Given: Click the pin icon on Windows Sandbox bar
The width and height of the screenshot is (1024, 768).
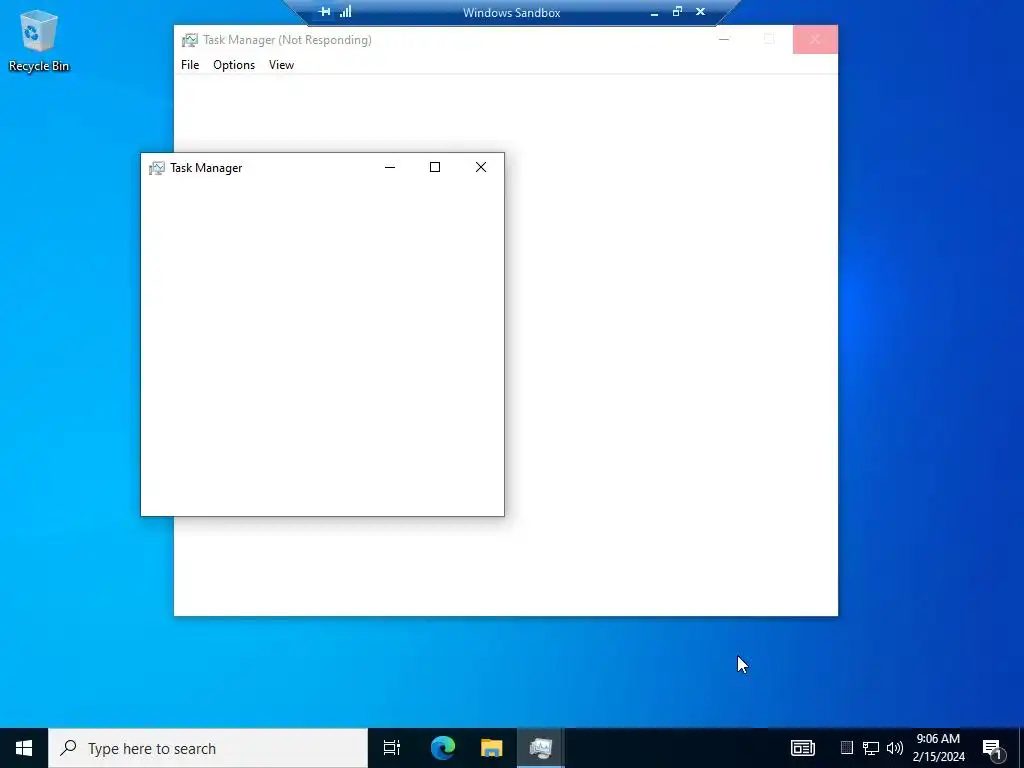Looking at the screenshot, I should (324, 12).
